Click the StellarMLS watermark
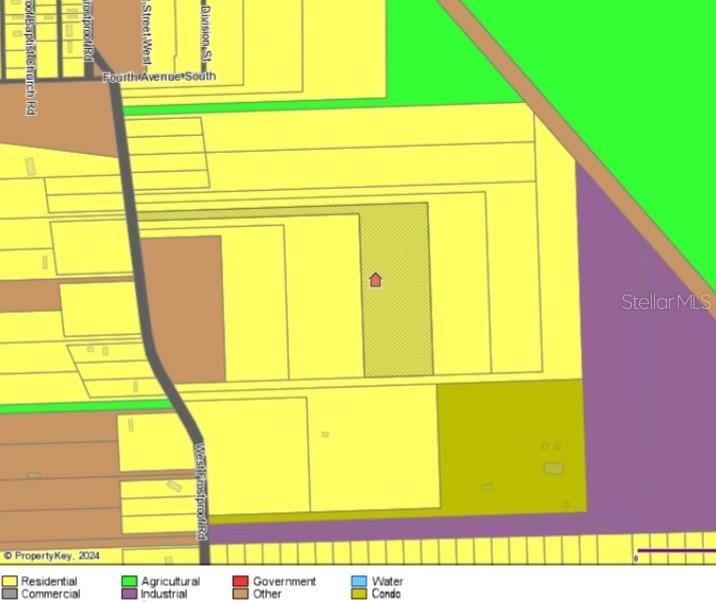 [665, 301]
